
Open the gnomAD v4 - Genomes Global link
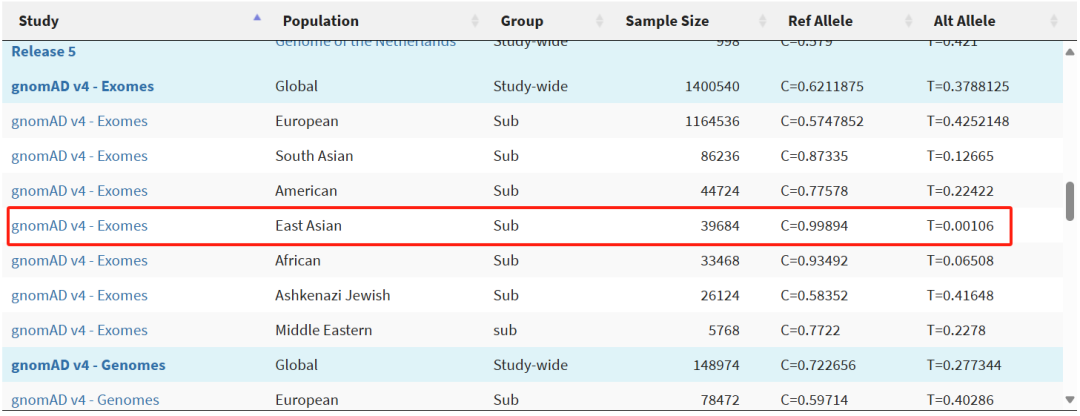(88, 365)
